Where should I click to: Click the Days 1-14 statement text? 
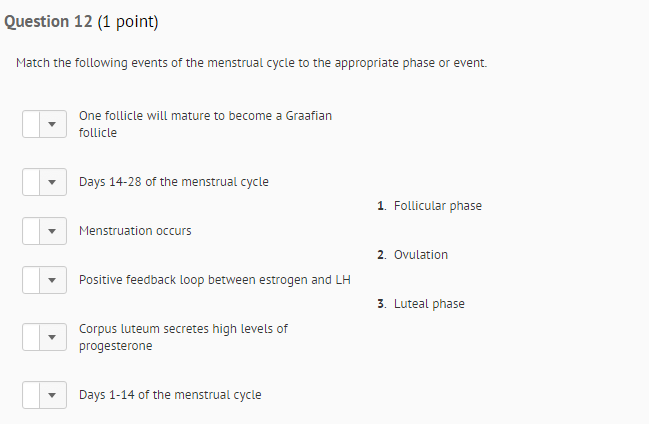(170, 395)
